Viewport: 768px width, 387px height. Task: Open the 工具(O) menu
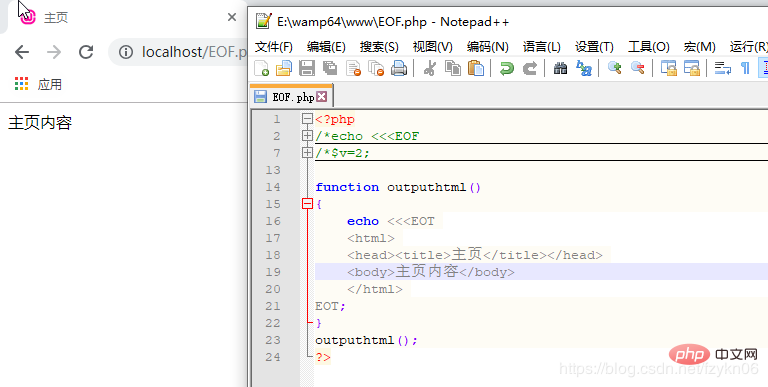pyautogui.click(x=648, y=47)
